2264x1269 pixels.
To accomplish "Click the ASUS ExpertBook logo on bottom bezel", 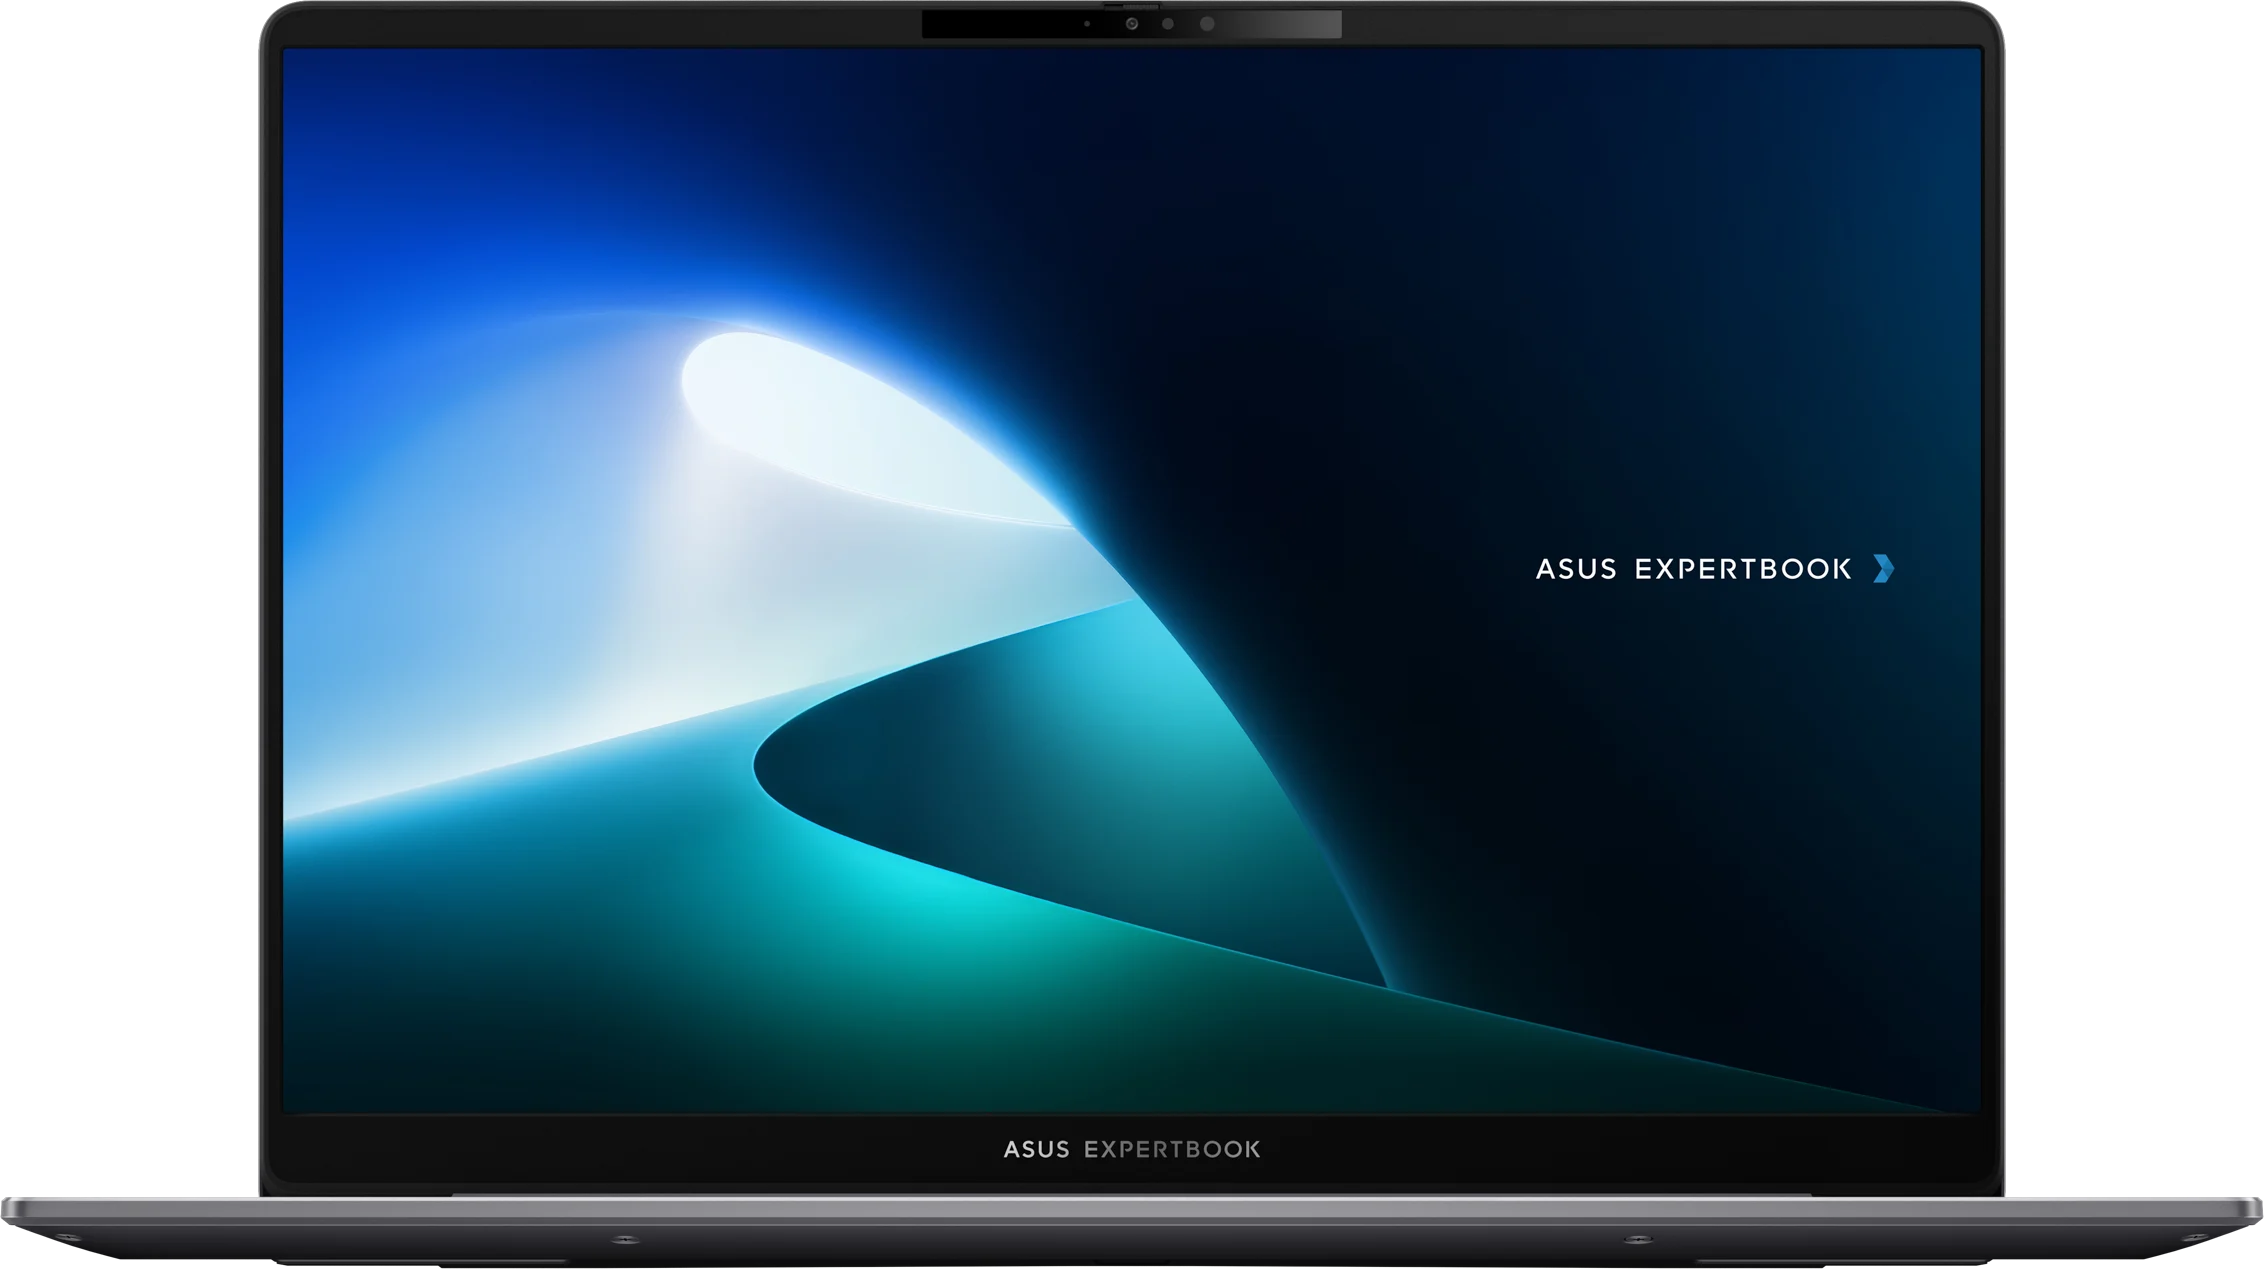I will coord(1131,1149).
